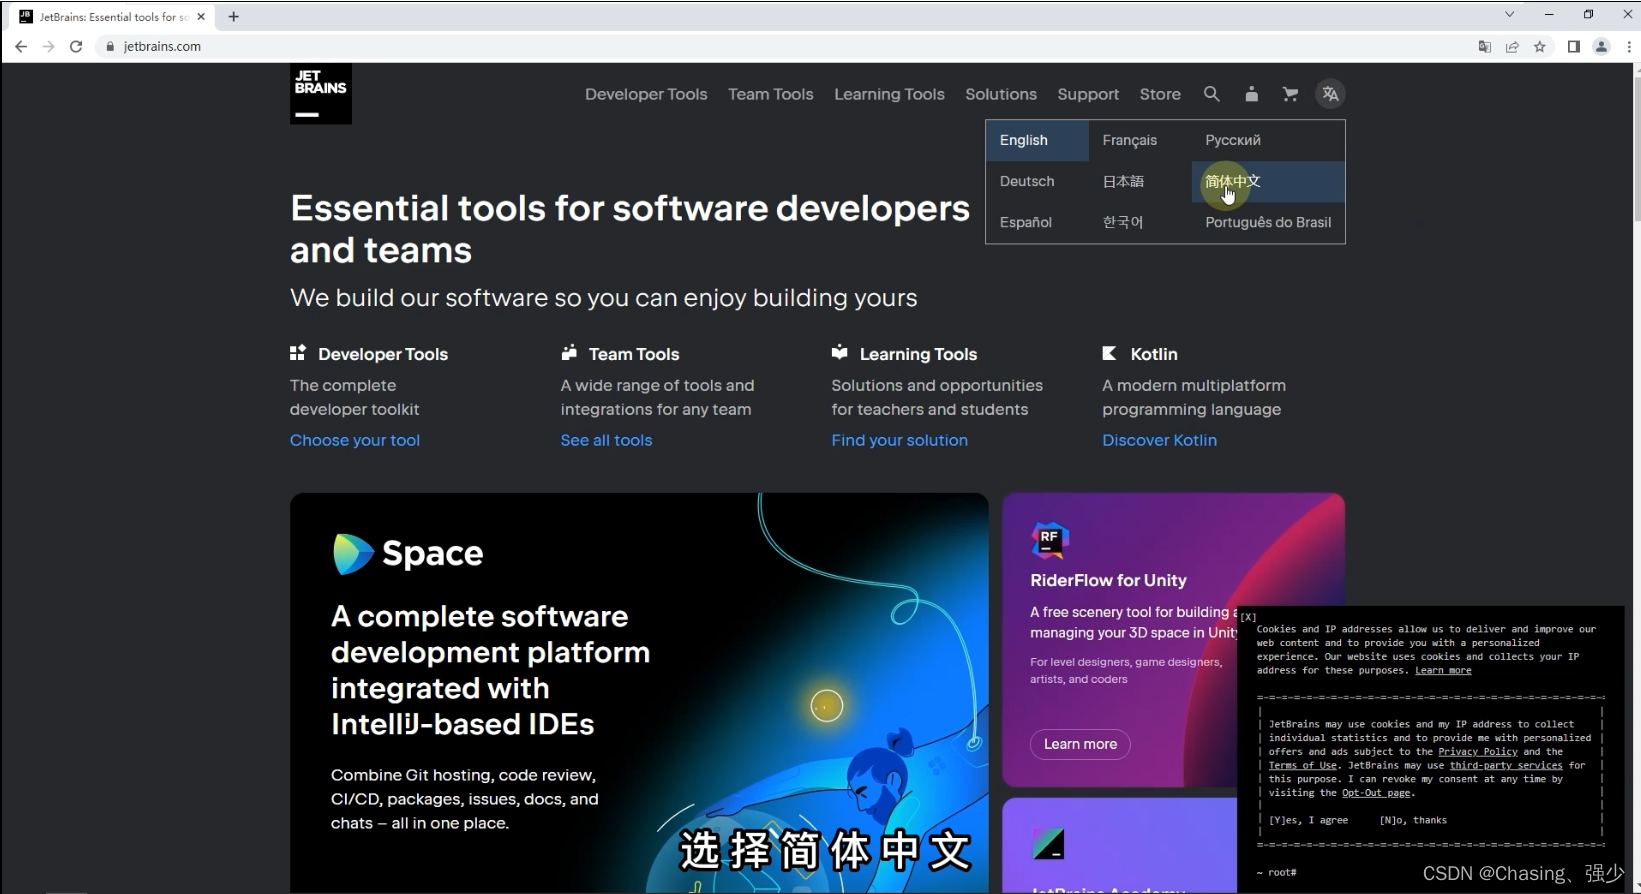The width and height of the screenshot is (1641, 894).
Task: Select Português do Brasil language option
Action: [1268, 222]
